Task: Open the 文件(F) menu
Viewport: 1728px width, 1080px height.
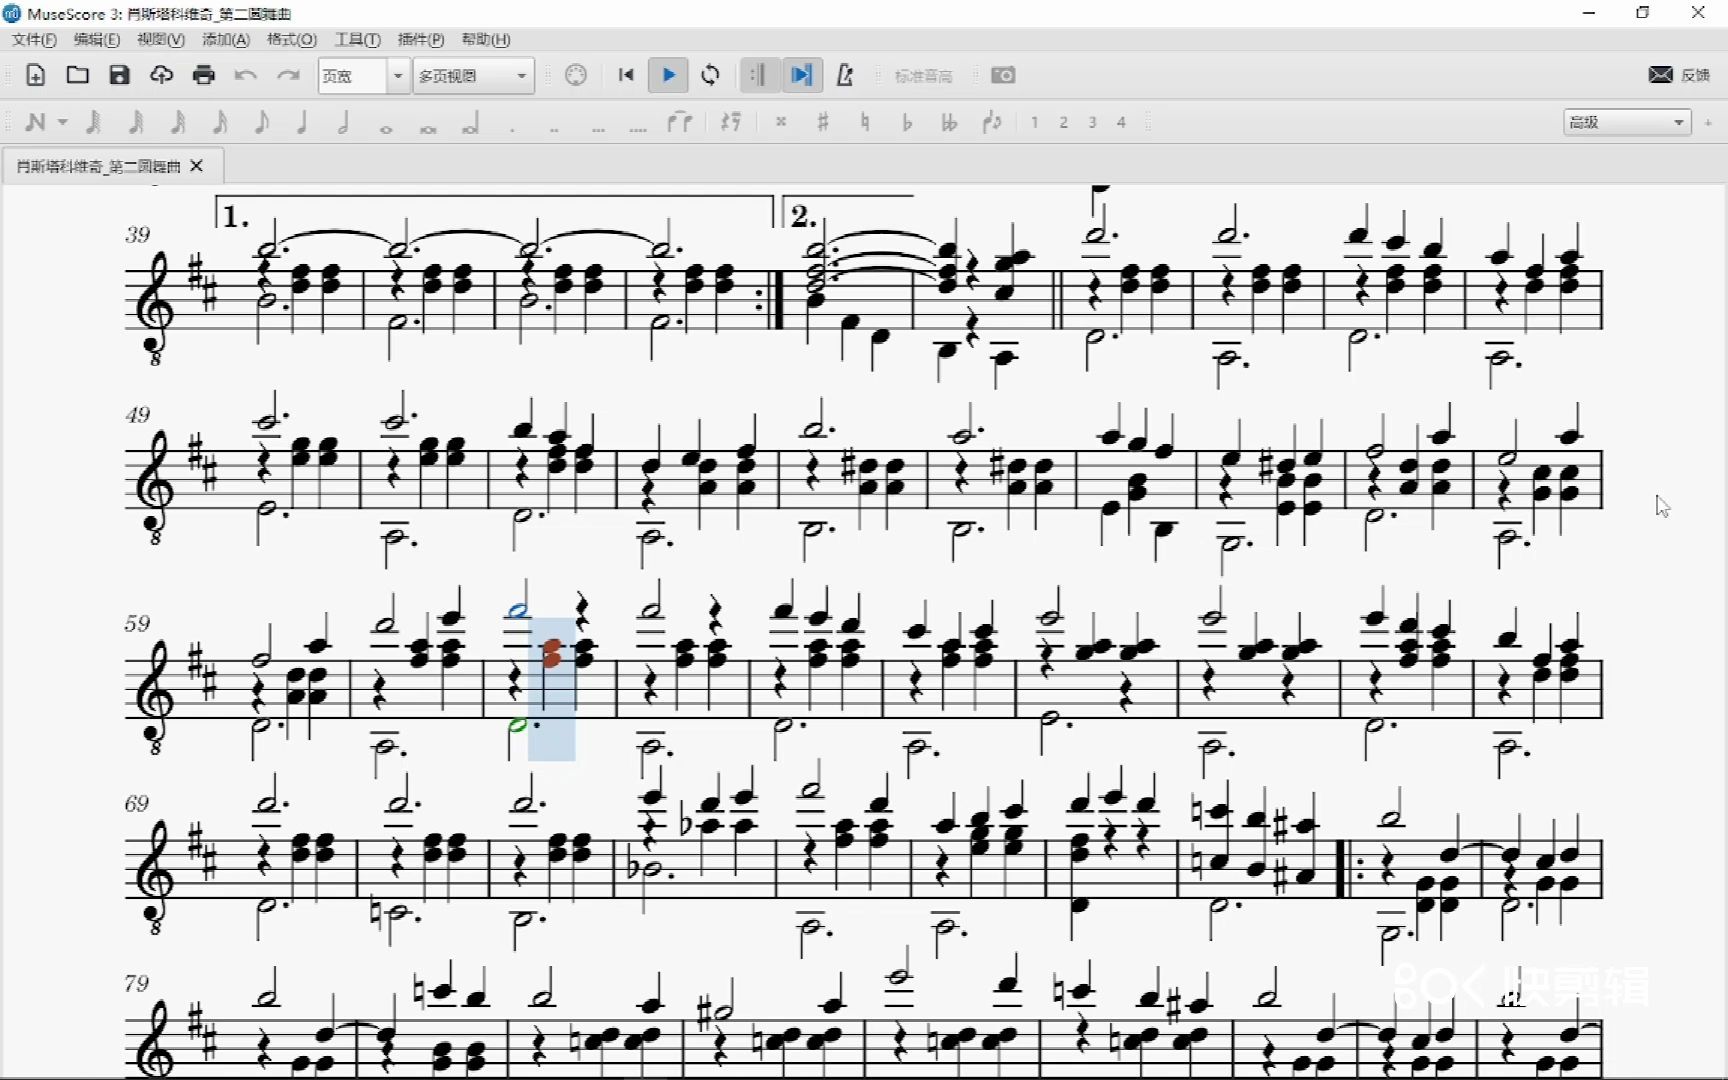Action: pyautogui.click(x=34, y=39)
